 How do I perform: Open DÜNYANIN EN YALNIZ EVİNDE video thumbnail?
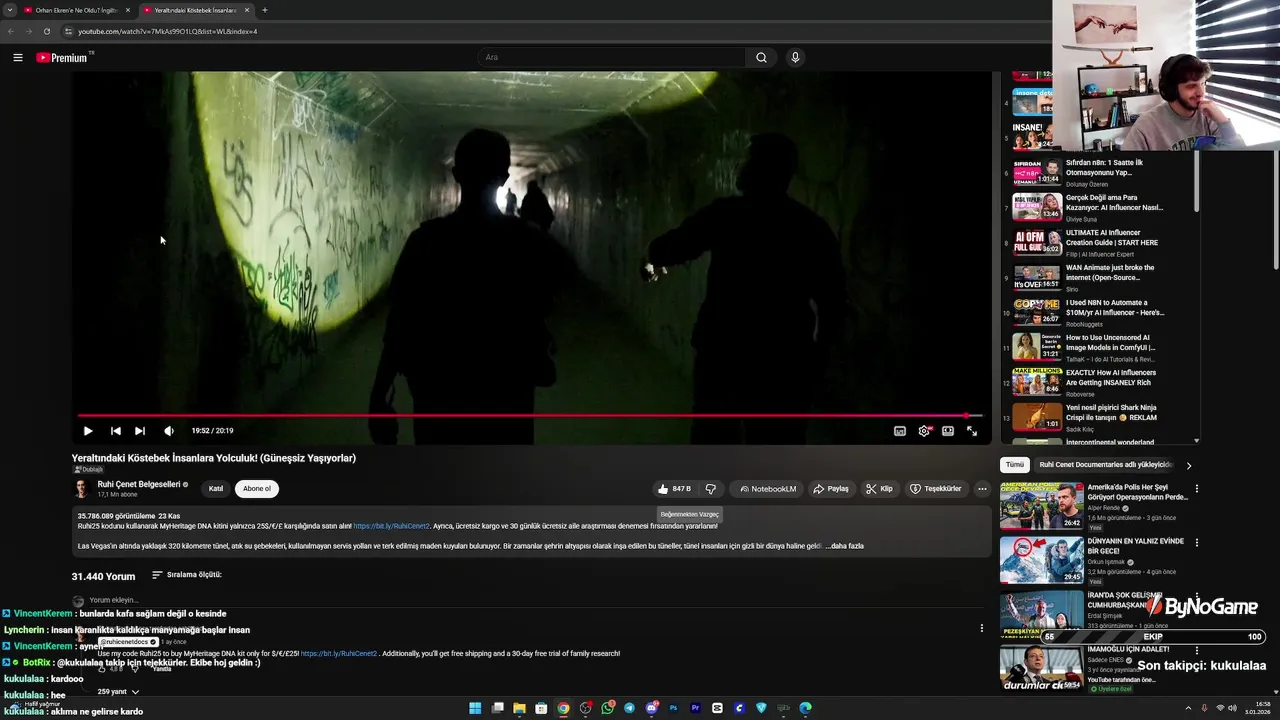(1041, 560)
